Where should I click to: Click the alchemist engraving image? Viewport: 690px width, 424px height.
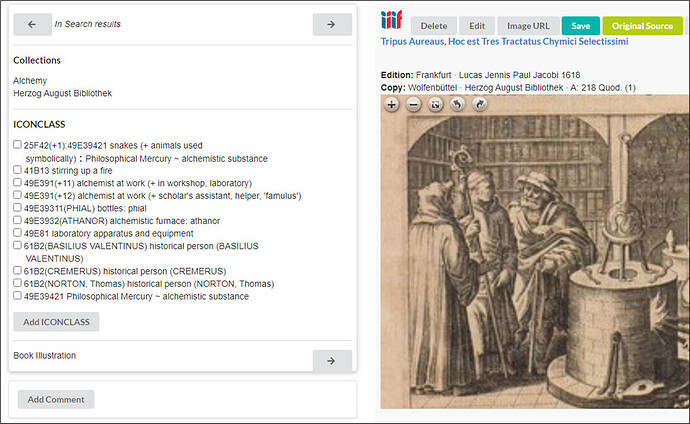pyautogui.click(x=535, y=252)
